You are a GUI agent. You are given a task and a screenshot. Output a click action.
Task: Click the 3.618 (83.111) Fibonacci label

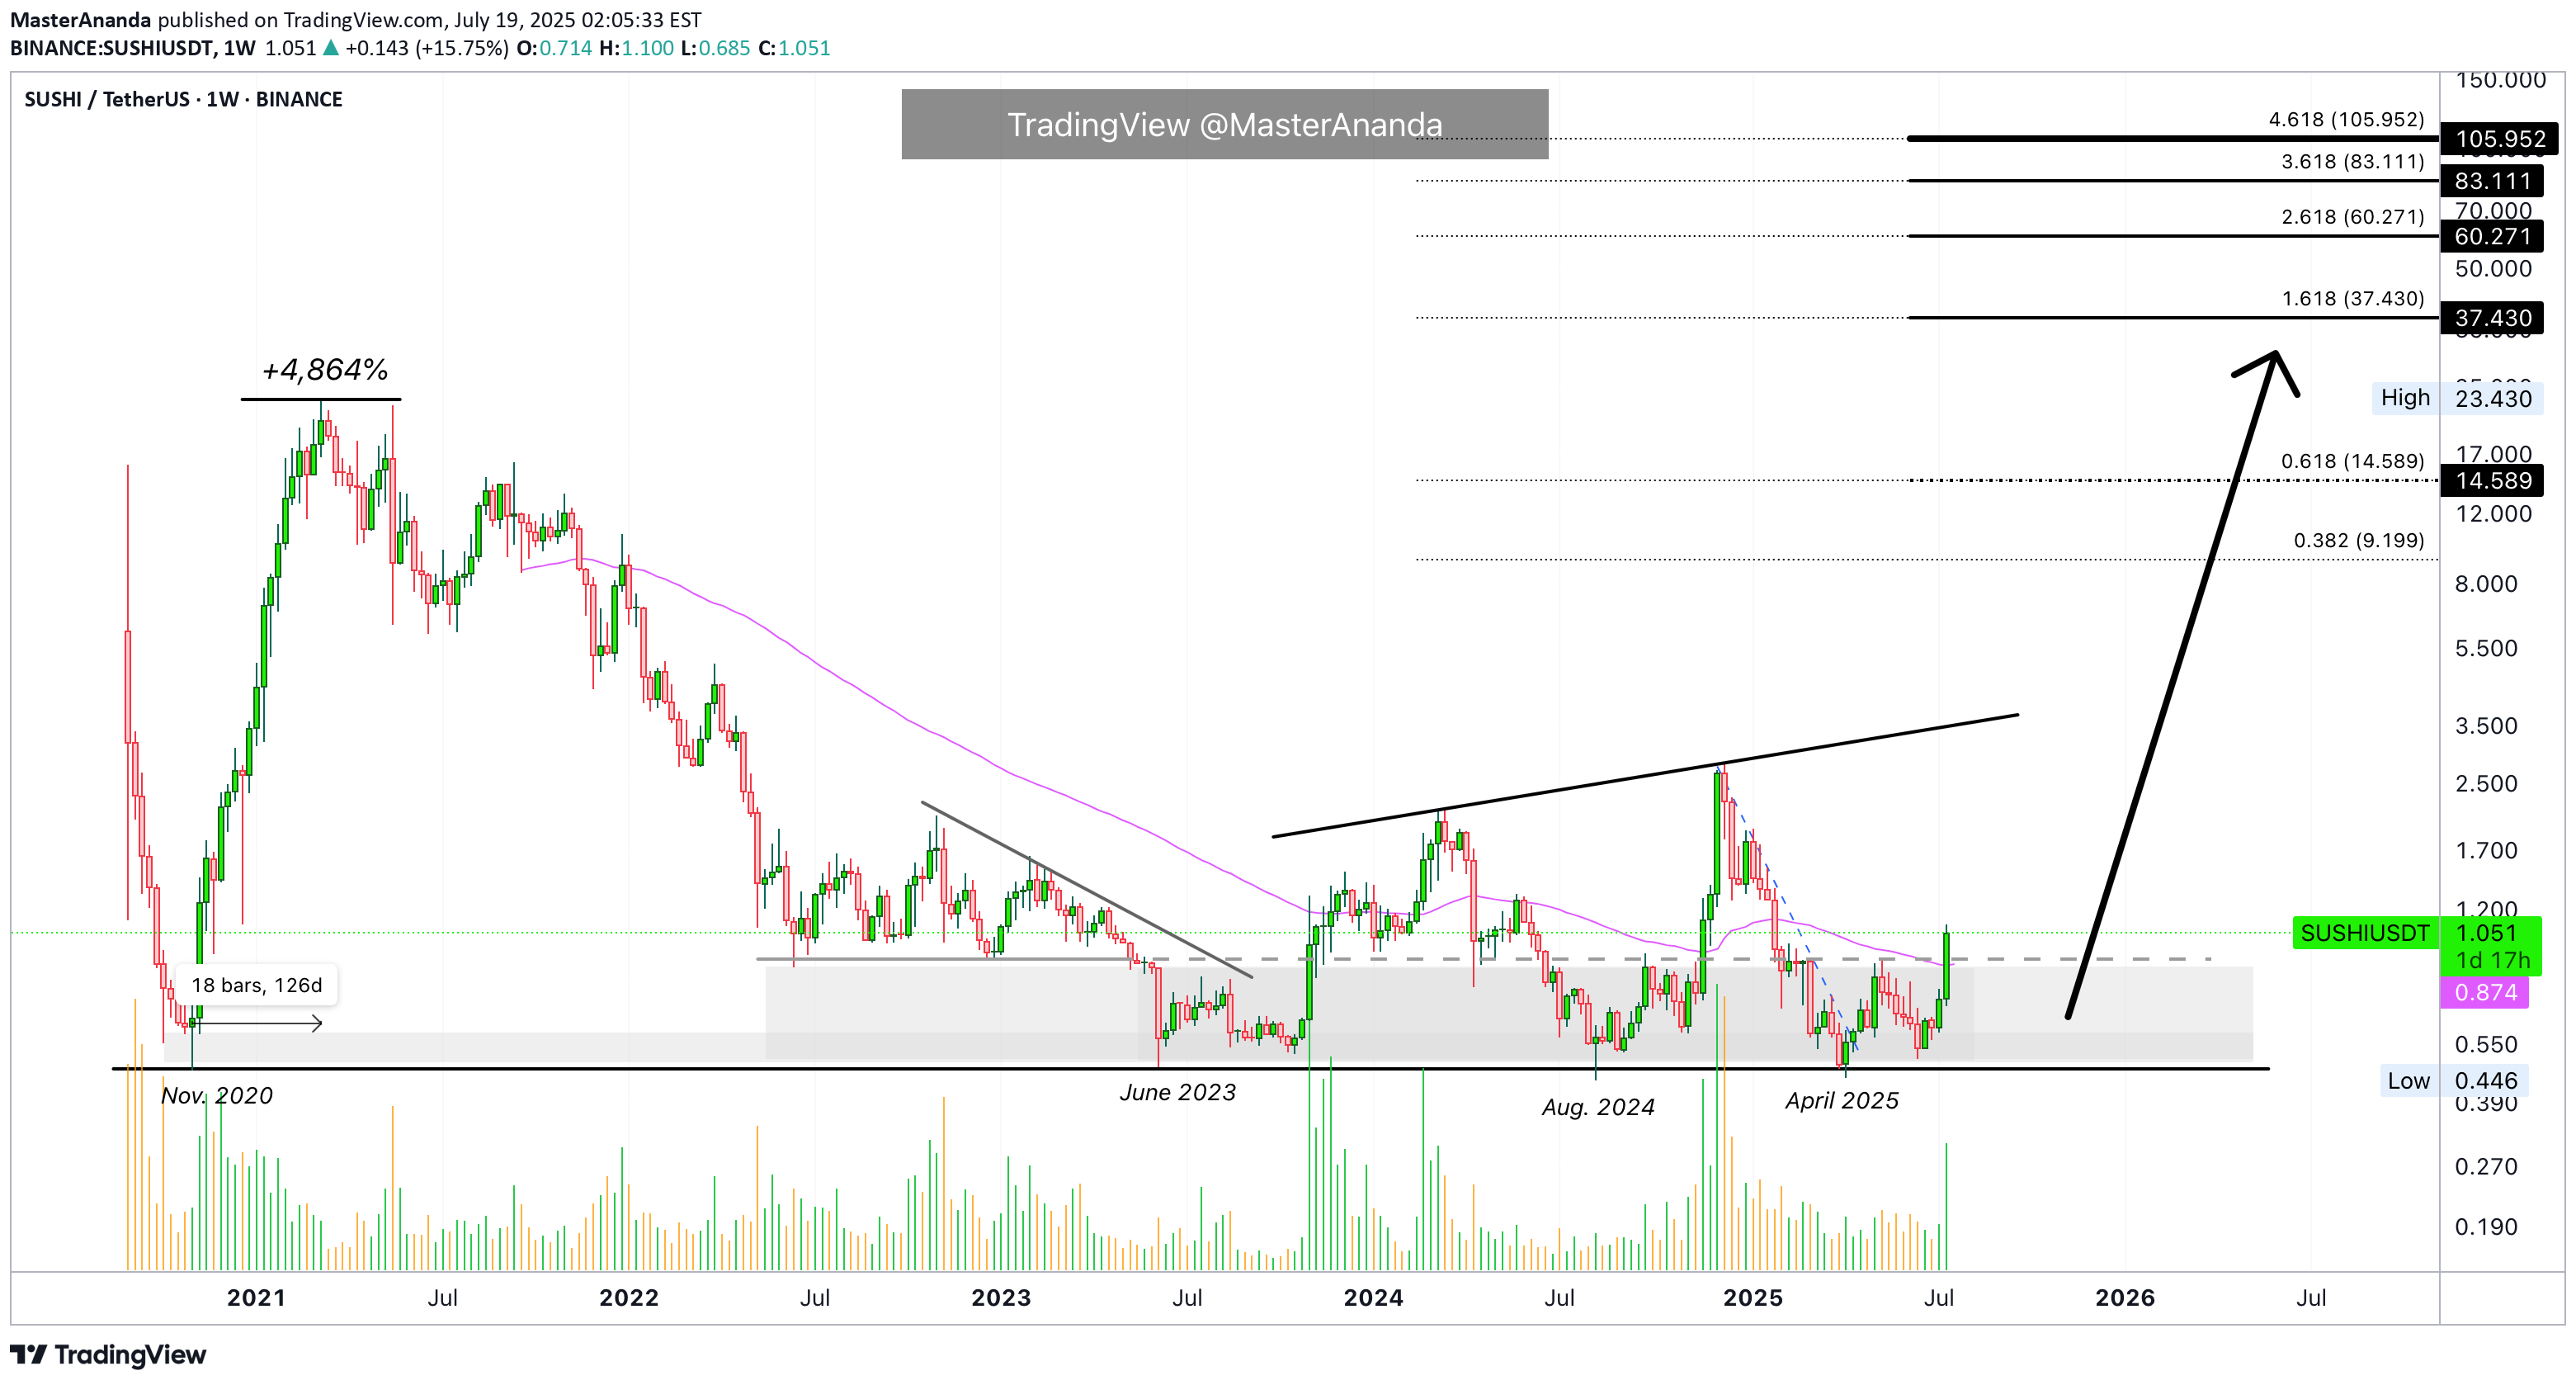2352,161
